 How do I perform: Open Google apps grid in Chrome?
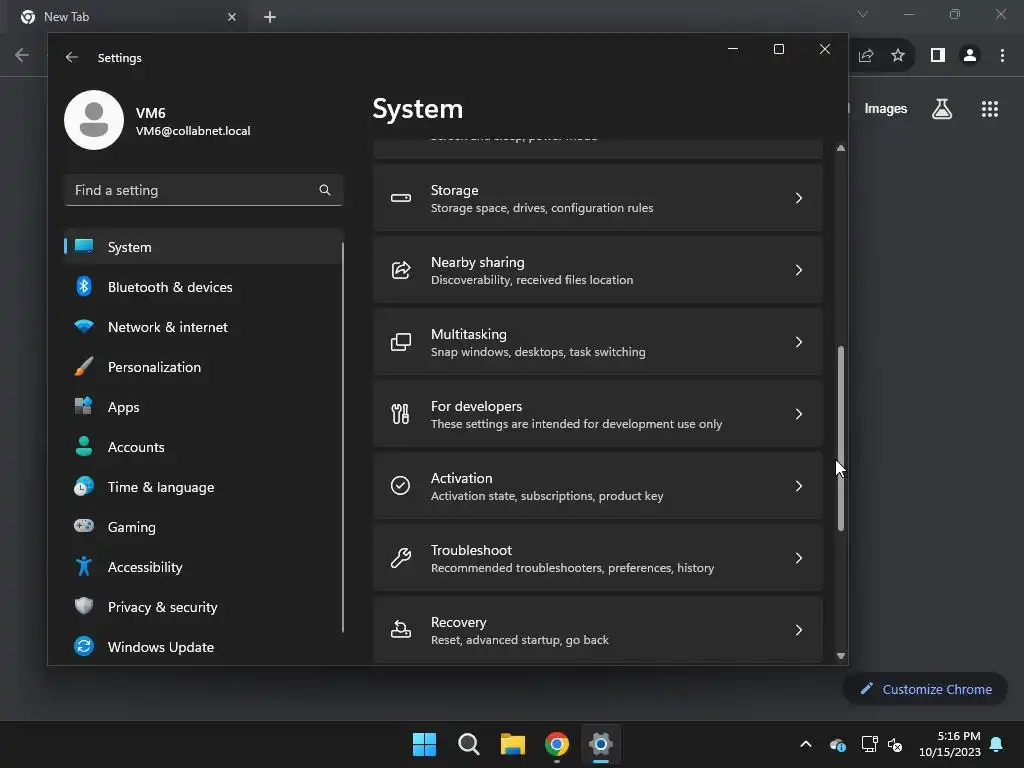coord(989,109)
